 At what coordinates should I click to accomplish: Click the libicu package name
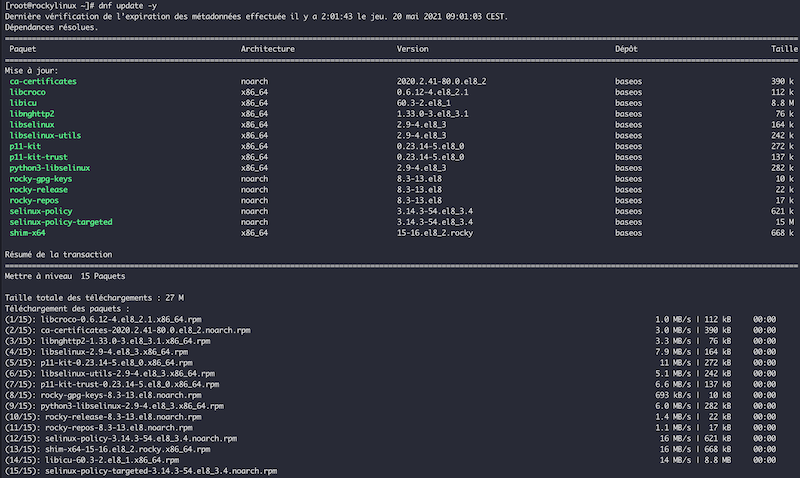23,103
